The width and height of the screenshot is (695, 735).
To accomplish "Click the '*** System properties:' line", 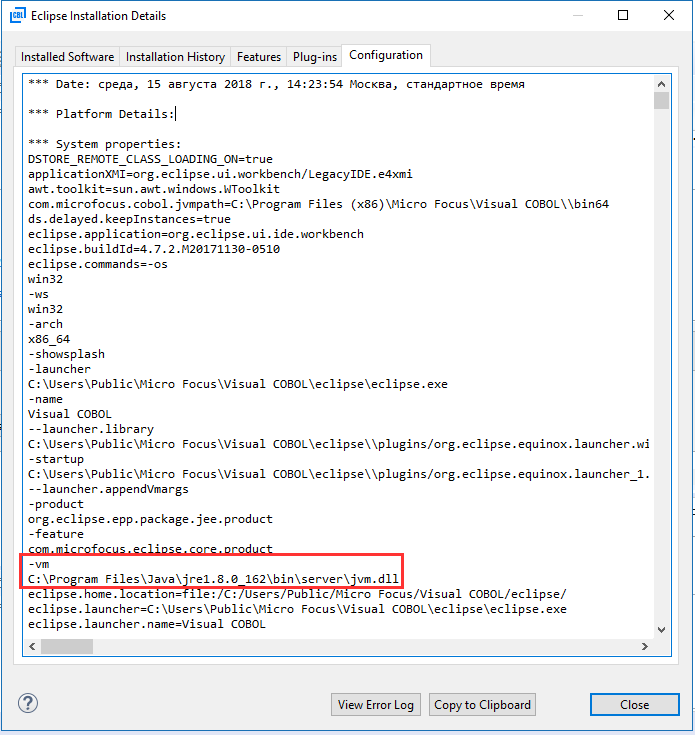I will 105,144.
